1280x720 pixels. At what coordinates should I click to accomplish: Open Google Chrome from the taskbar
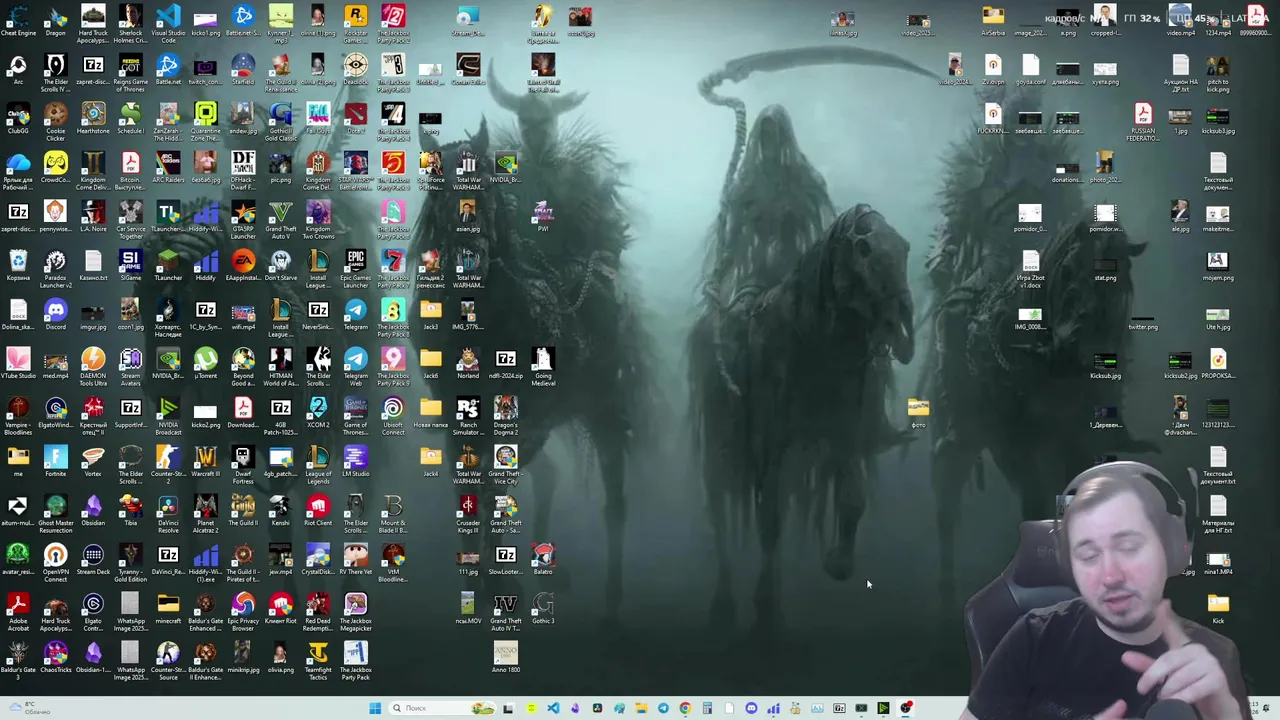tap(685, 708)
